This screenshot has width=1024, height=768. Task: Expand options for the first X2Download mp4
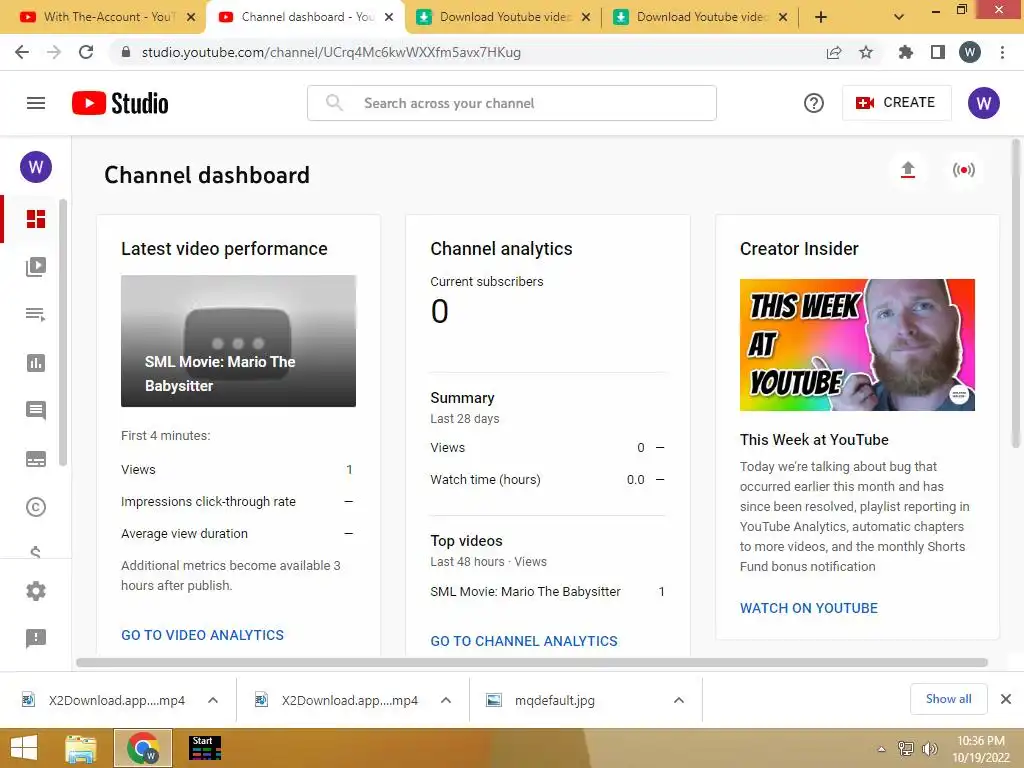pyautogui.click(x=213, y=700)
